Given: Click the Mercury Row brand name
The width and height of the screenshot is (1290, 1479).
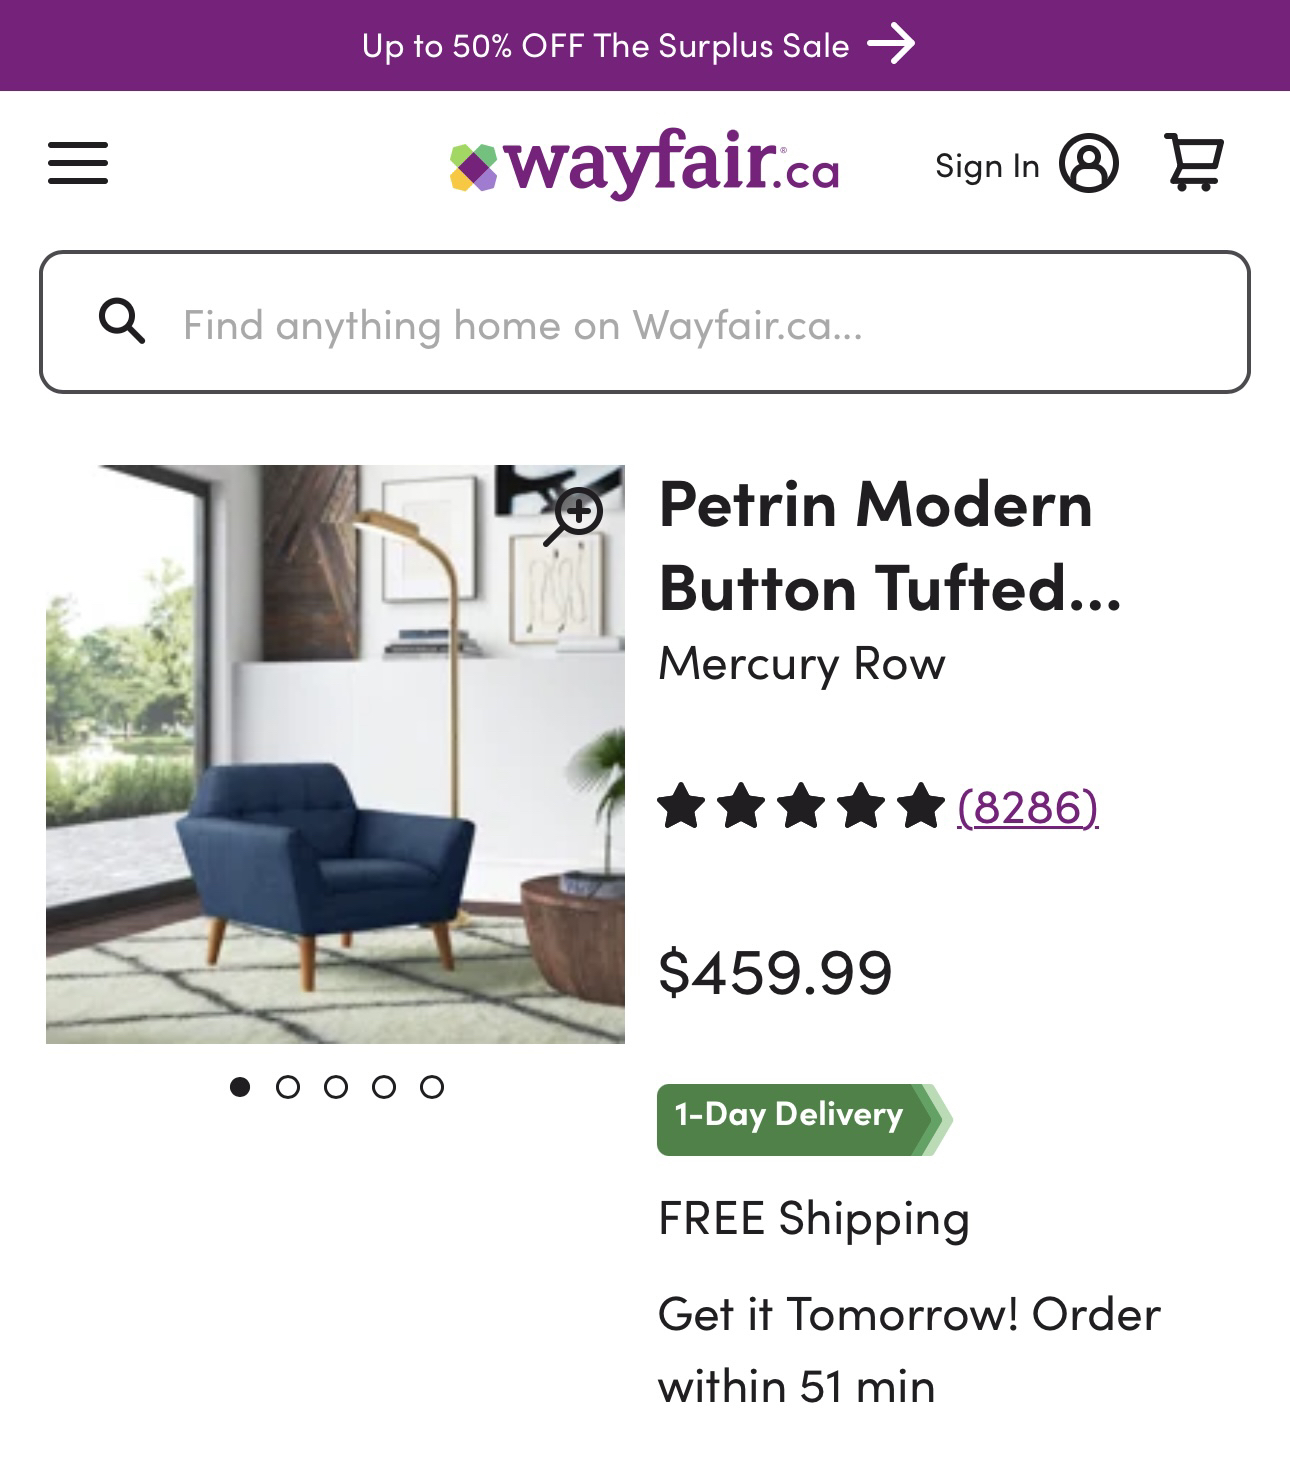Looking at the screenshot, I should coord(802,664).
